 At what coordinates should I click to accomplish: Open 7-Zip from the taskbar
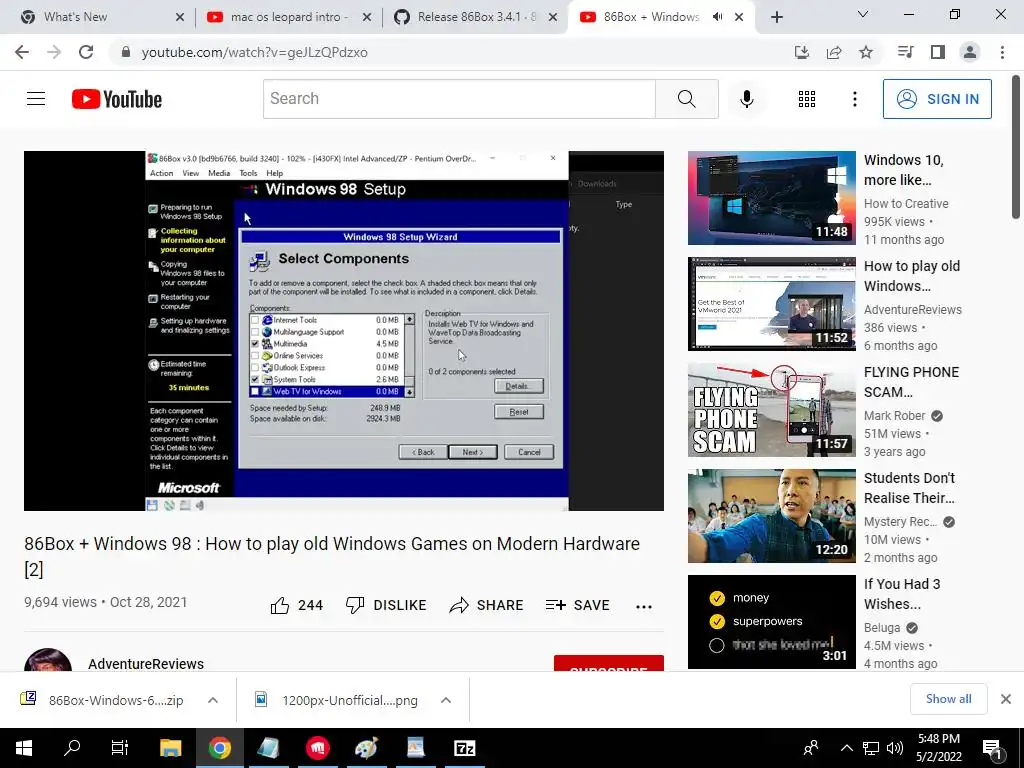click(464, 748)
